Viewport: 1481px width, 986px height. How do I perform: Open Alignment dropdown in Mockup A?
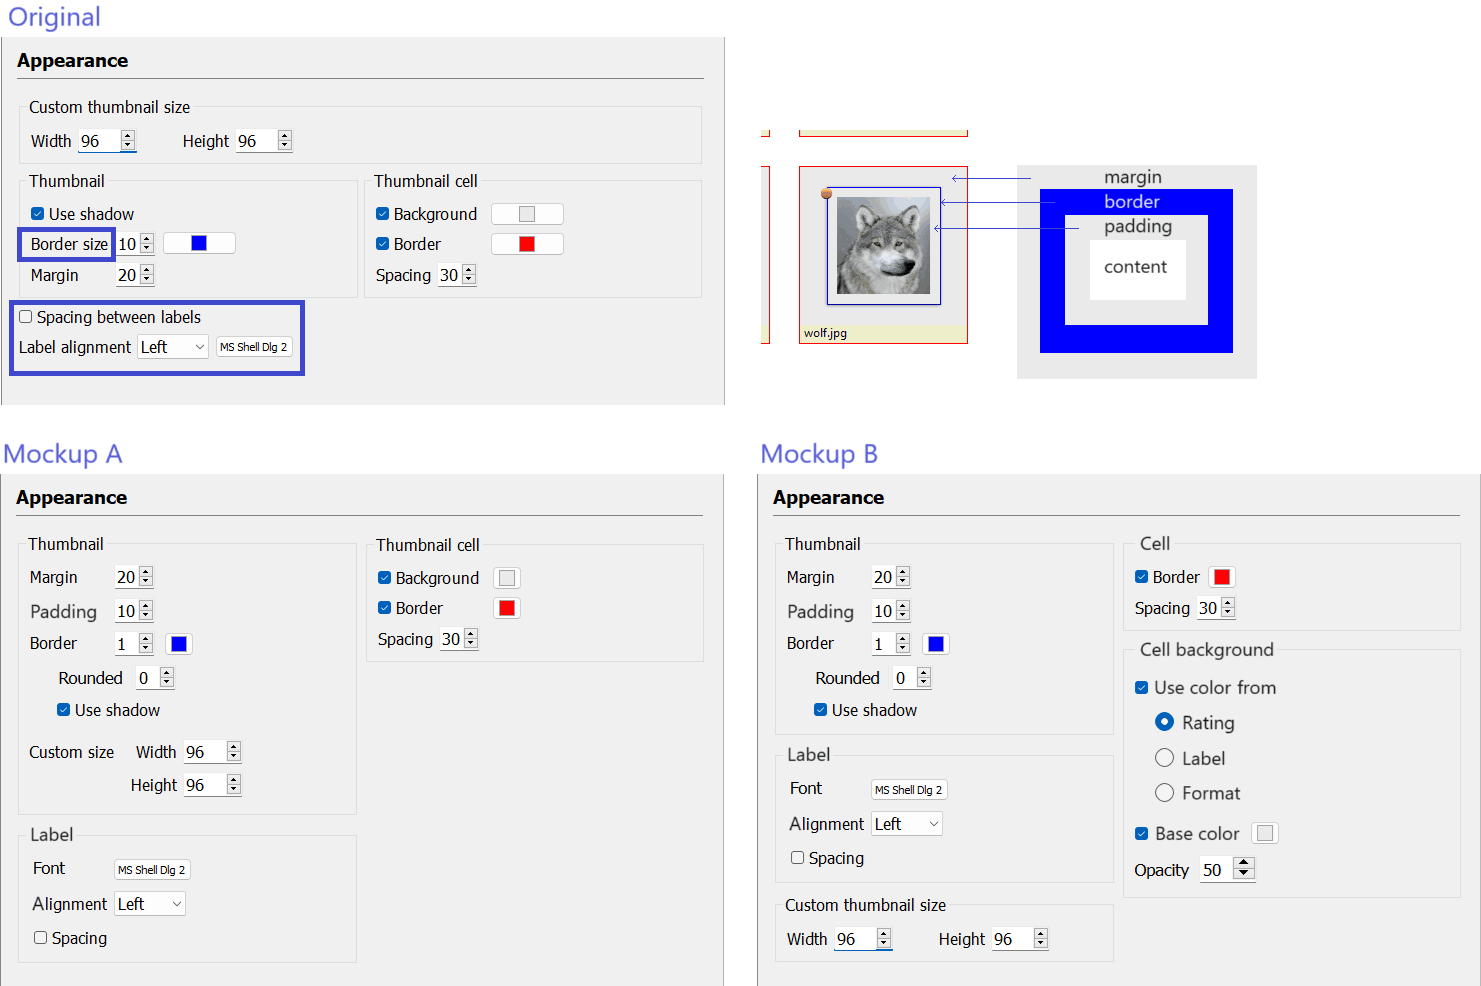(x=150, y=904)
